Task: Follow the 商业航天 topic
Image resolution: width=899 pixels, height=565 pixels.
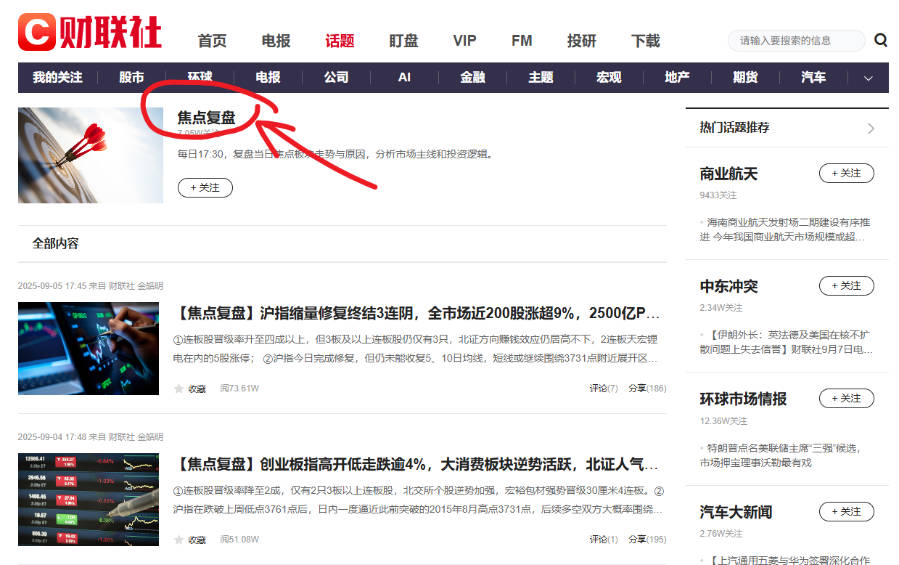Action: pyautogui.click(x=845, y=173)
